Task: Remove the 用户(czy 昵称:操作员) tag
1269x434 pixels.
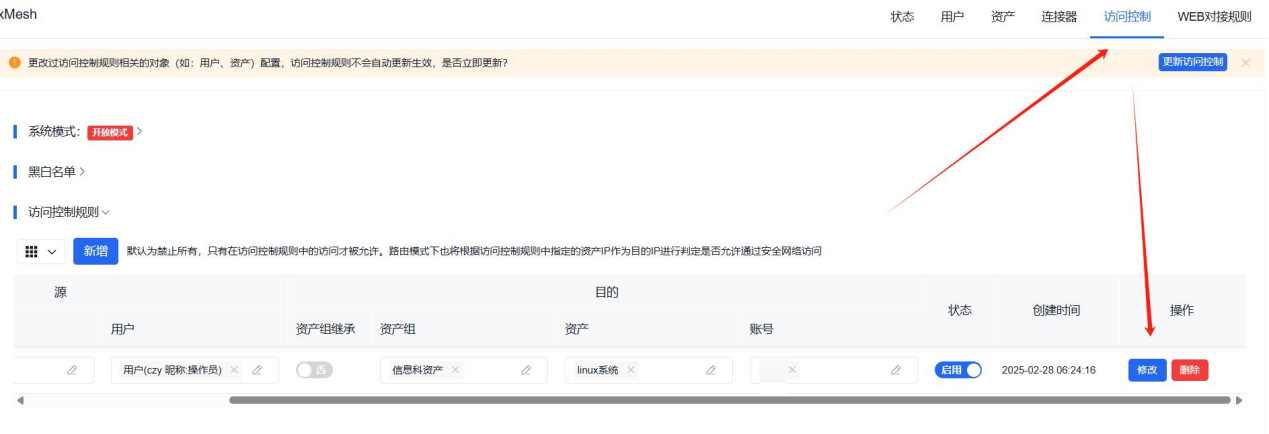Action: (234, 370)
